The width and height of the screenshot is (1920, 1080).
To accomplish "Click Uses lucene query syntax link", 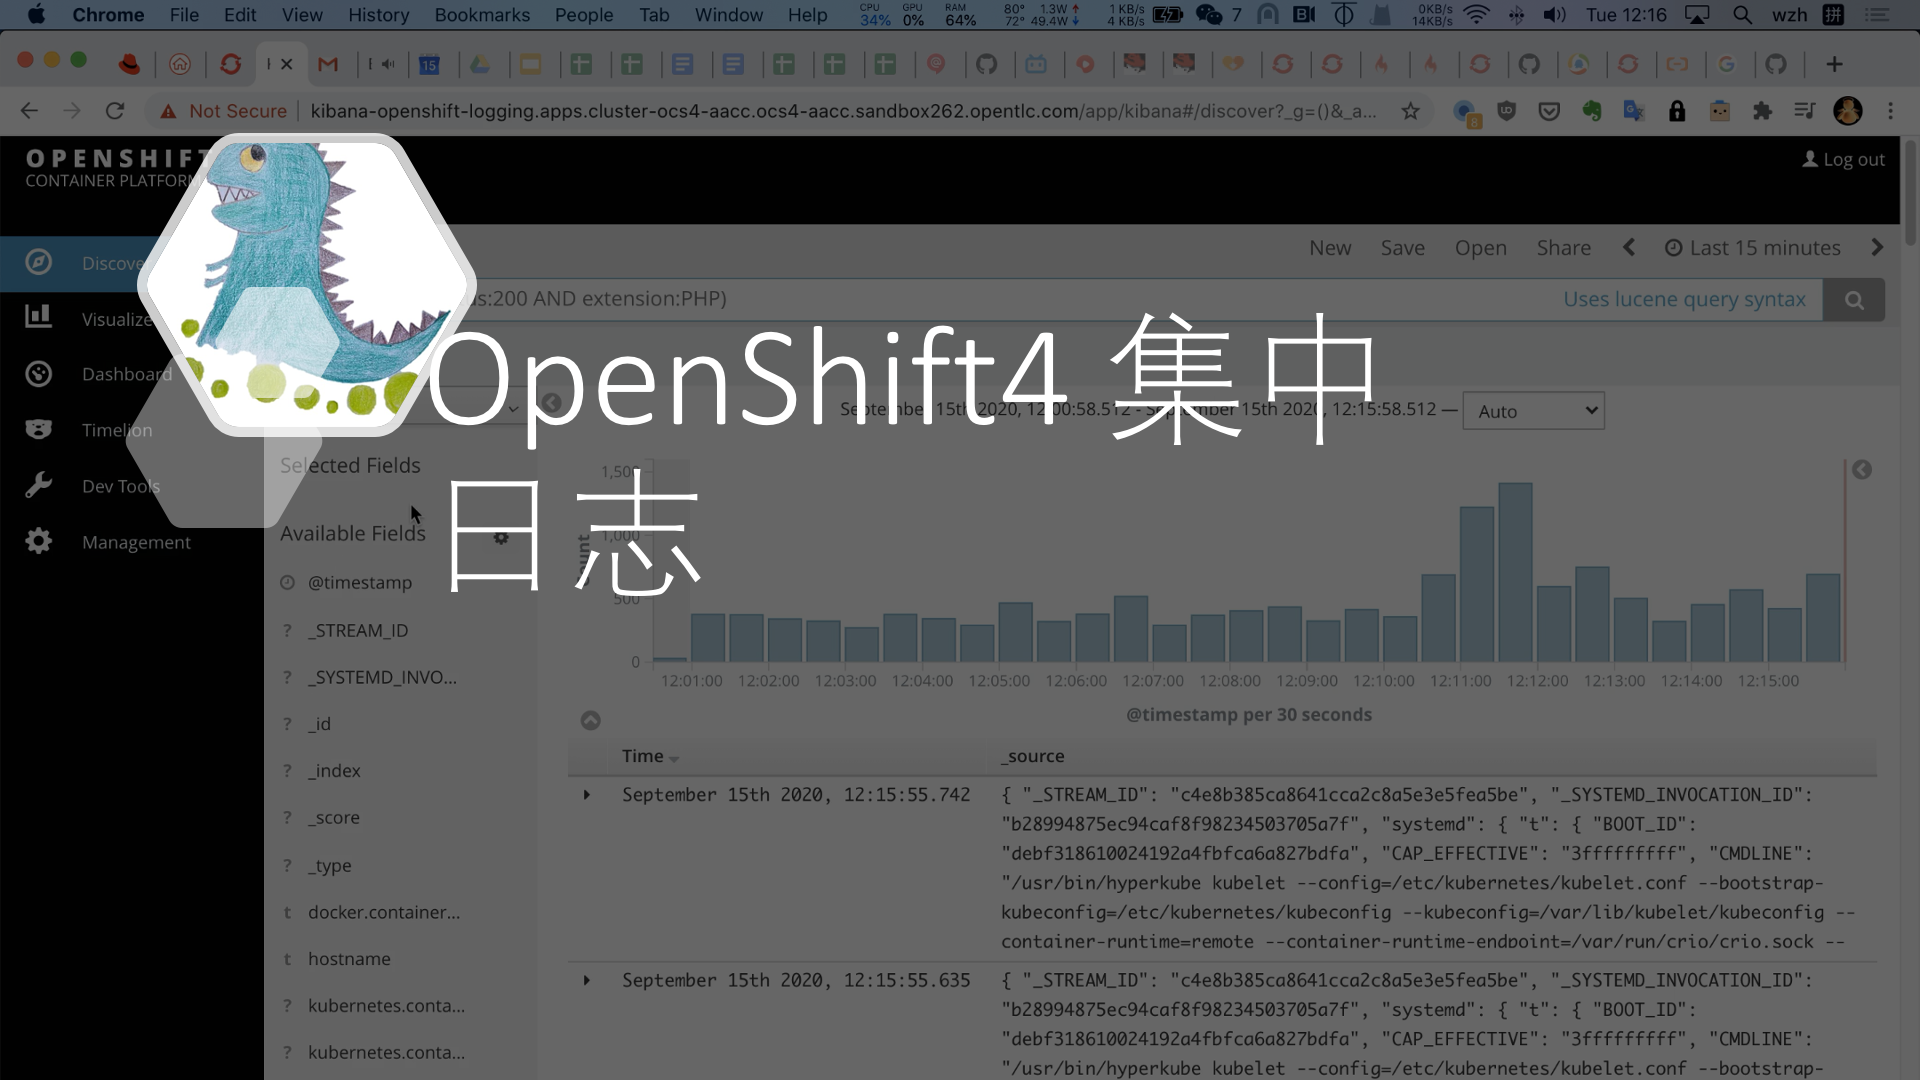I will tap(1684, 299).
